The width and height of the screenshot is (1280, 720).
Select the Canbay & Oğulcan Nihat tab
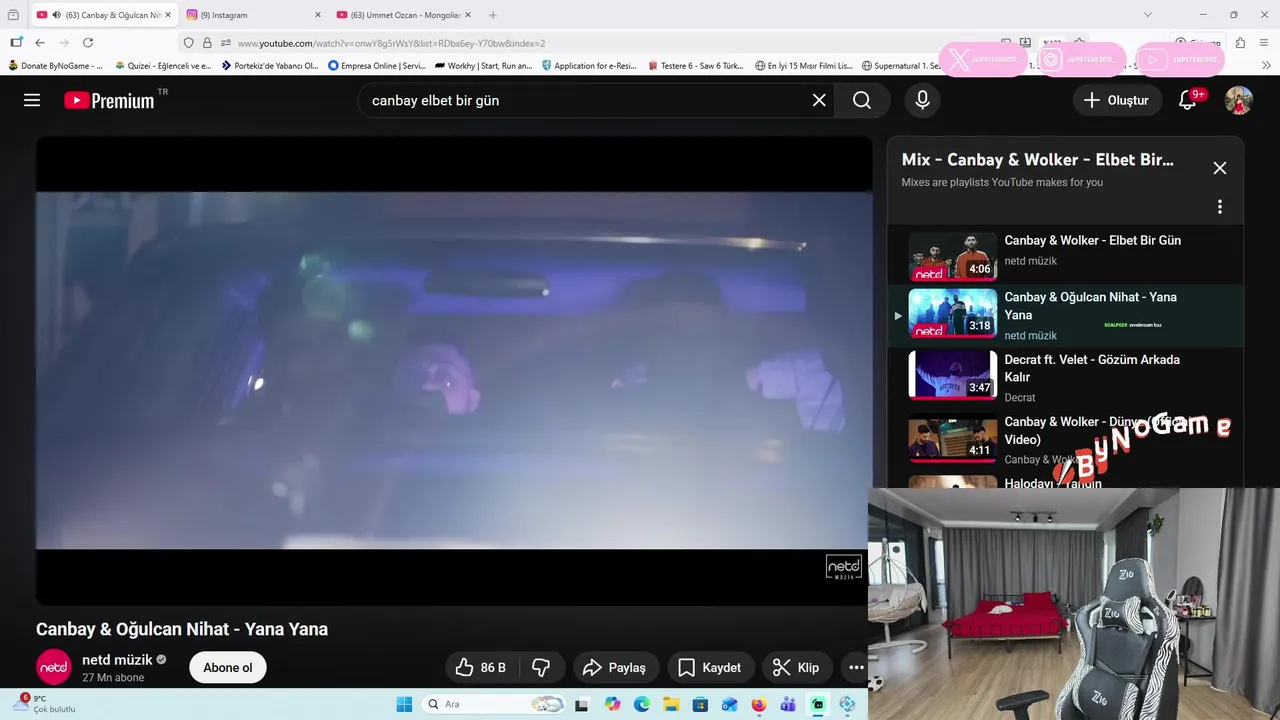pyautogui.click(x=105, y=15)
